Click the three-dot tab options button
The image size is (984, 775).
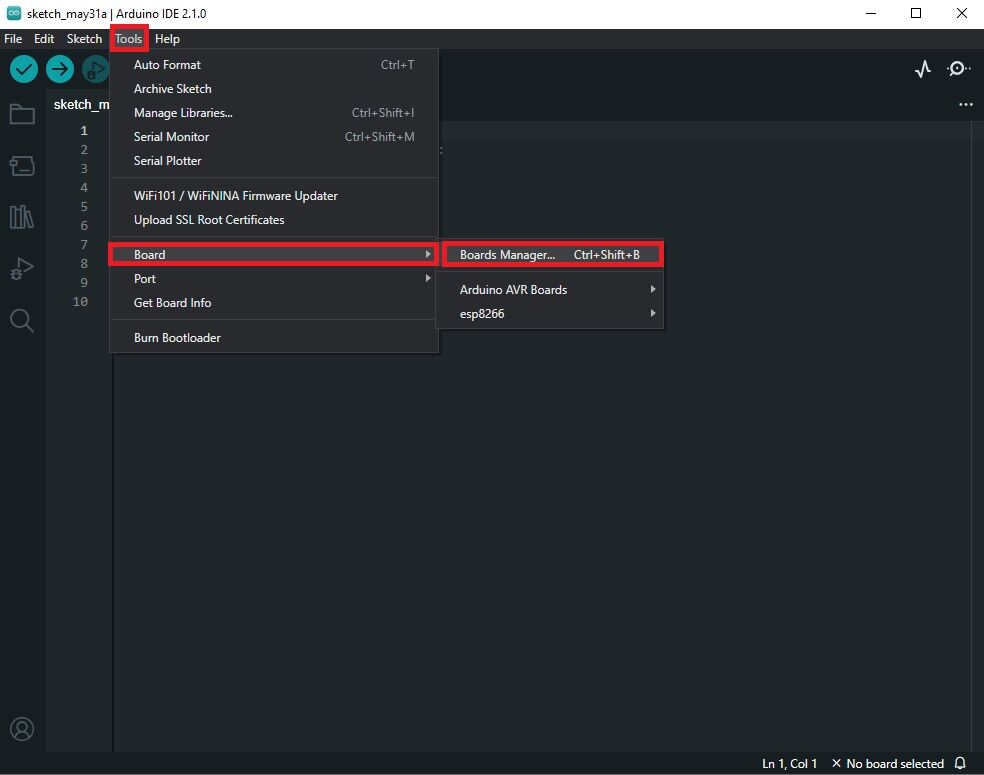tap(965, 104)
